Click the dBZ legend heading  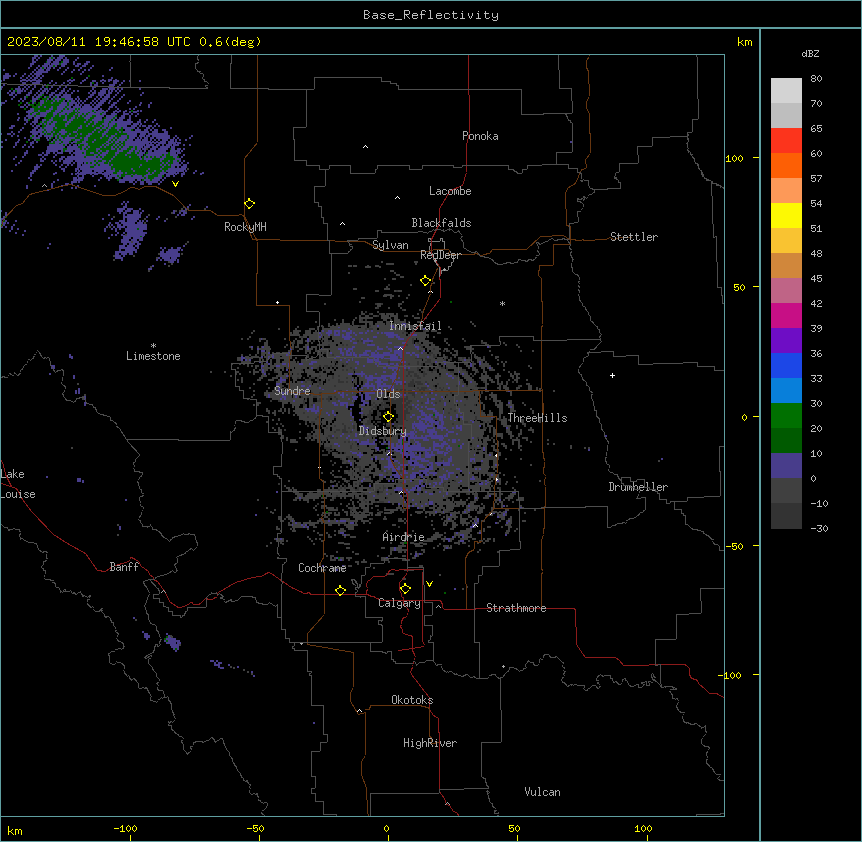pos(810,53)
